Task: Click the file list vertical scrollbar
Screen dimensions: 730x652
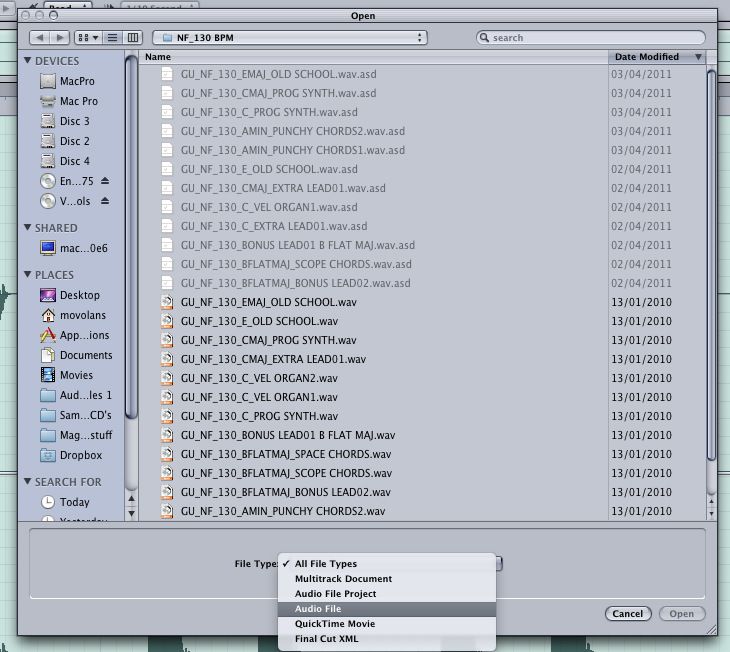Action: click(x=711, y=265)
